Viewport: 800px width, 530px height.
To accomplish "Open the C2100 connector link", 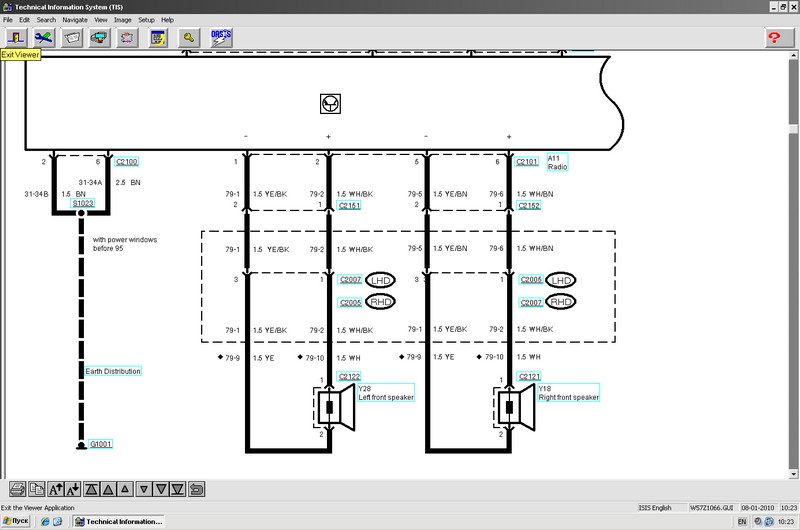I will (x=127, y=161).
